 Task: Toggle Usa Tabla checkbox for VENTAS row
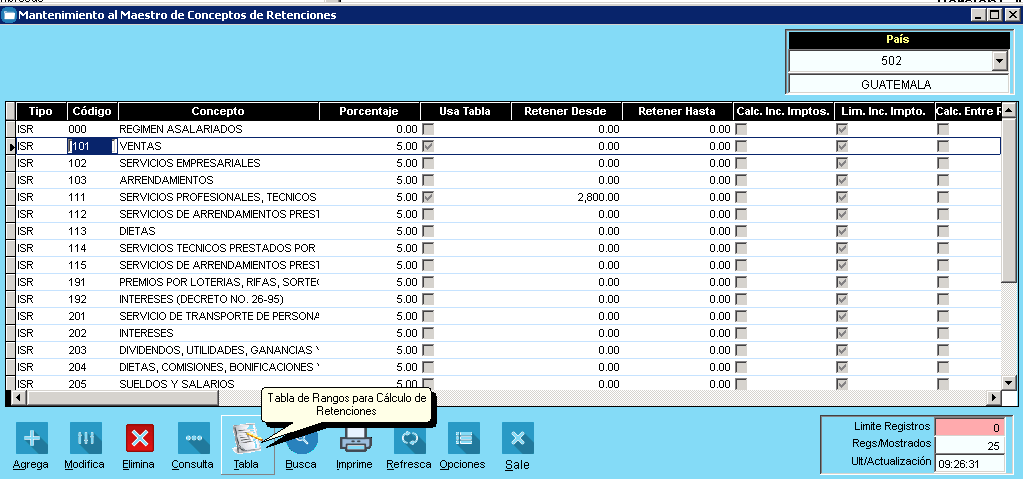(428, 146)
